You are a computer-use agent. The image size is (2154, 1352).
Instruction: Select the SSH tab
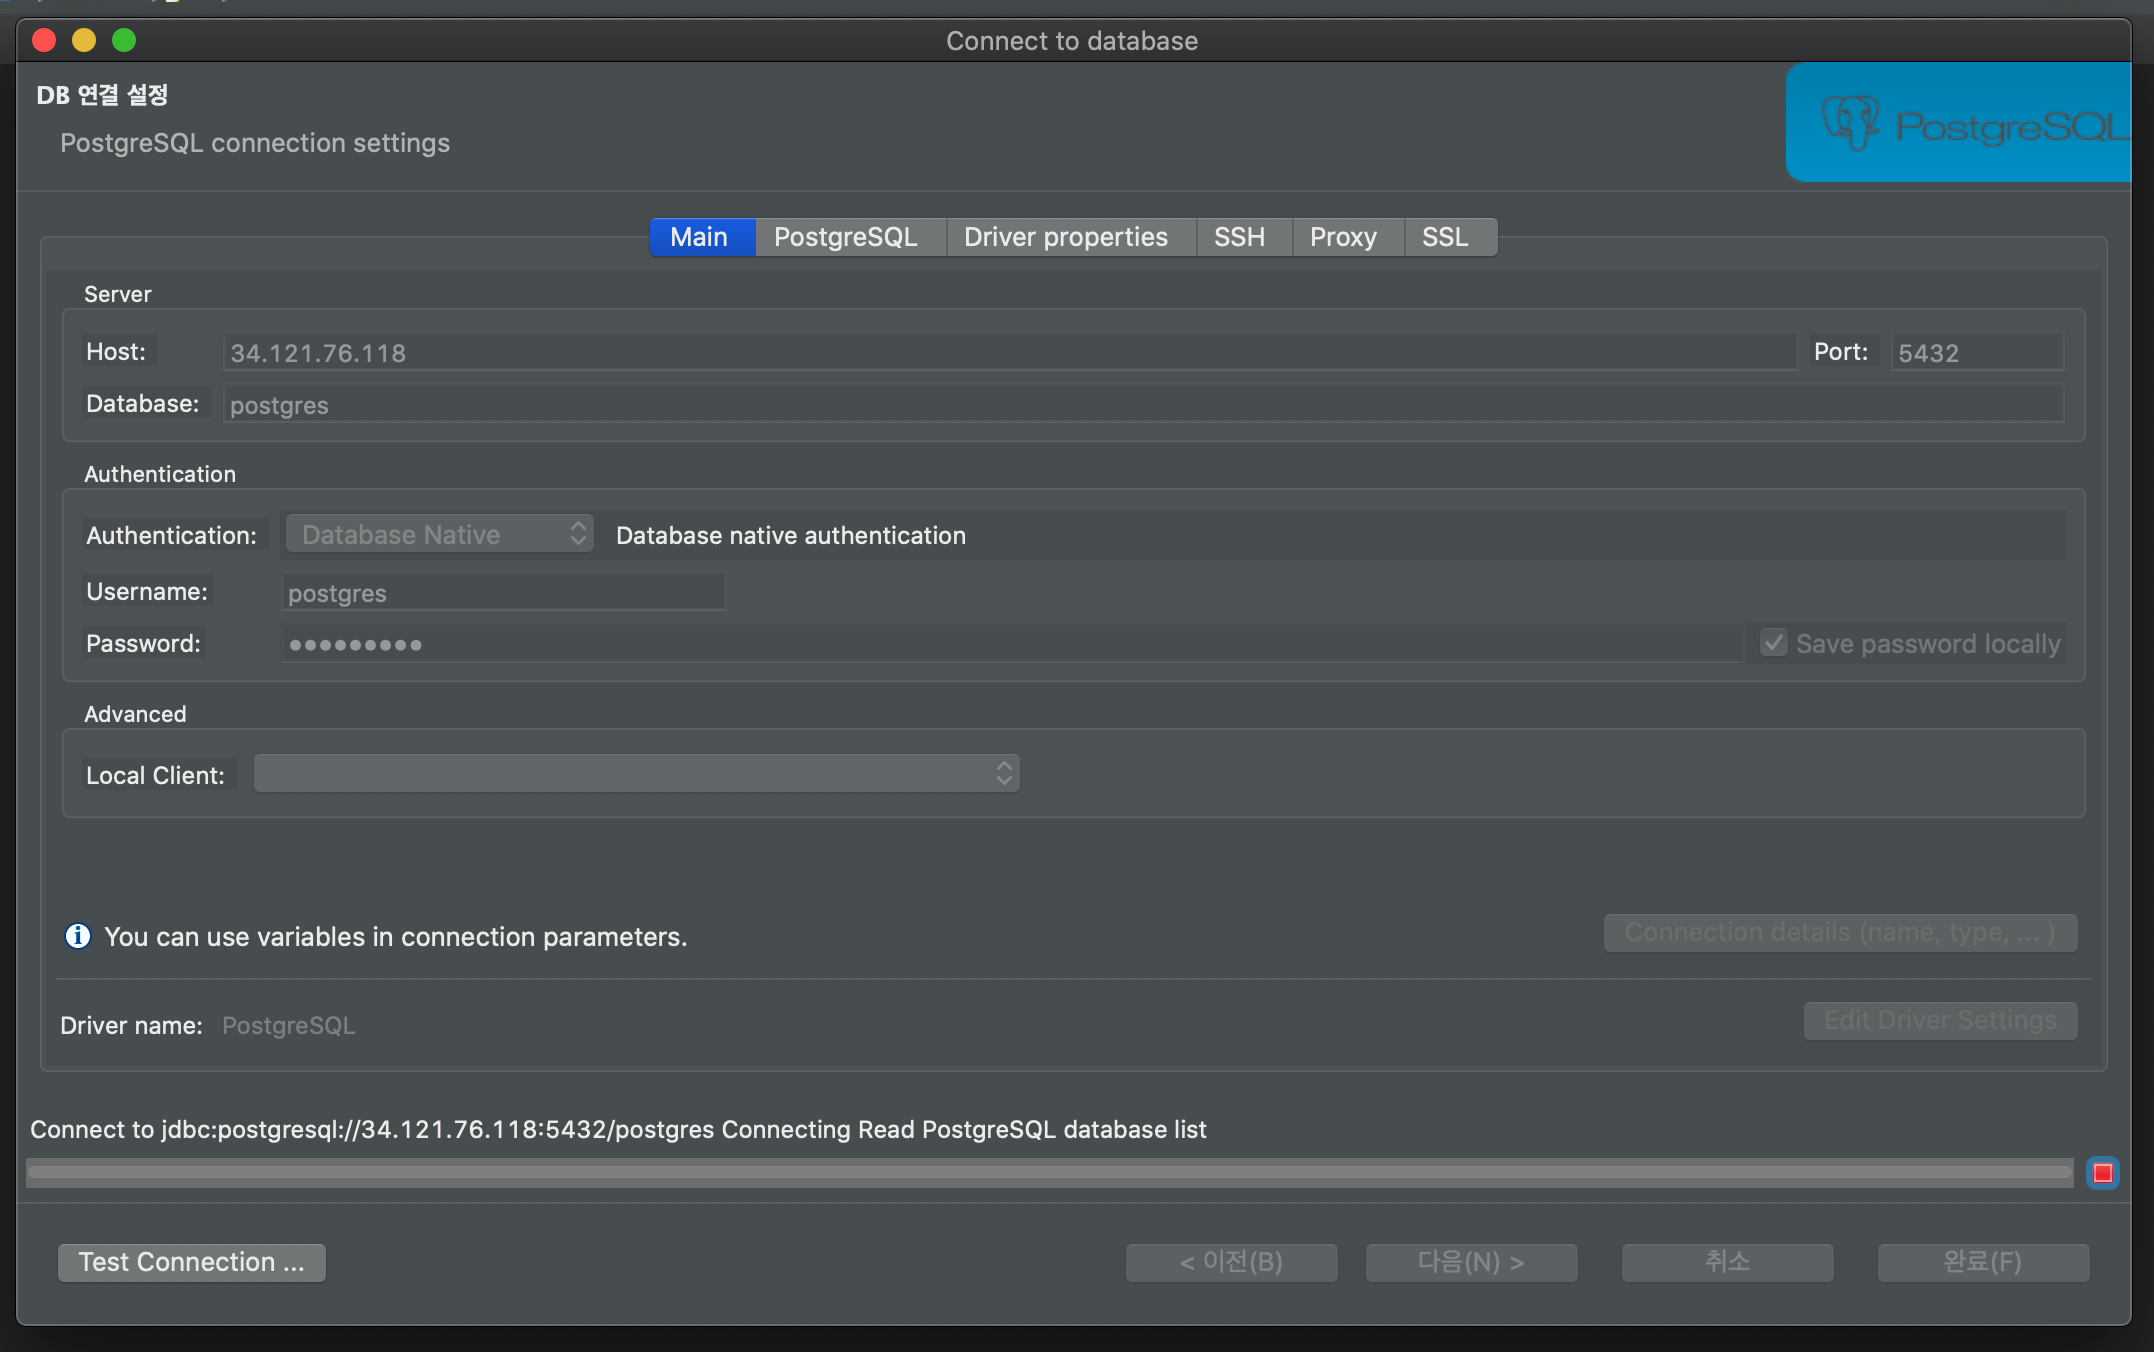[1239, 237]
